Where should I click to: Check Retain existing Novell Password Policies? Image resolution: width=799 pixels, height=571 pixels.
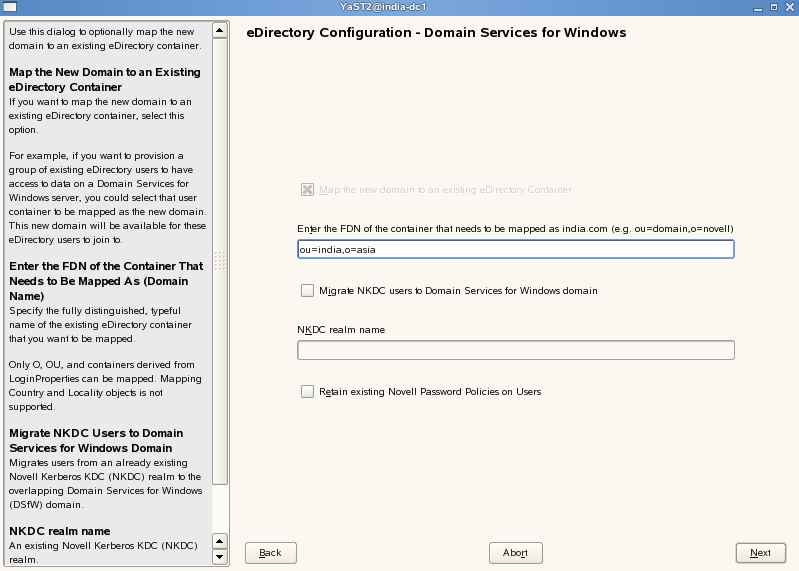[307, 392]
